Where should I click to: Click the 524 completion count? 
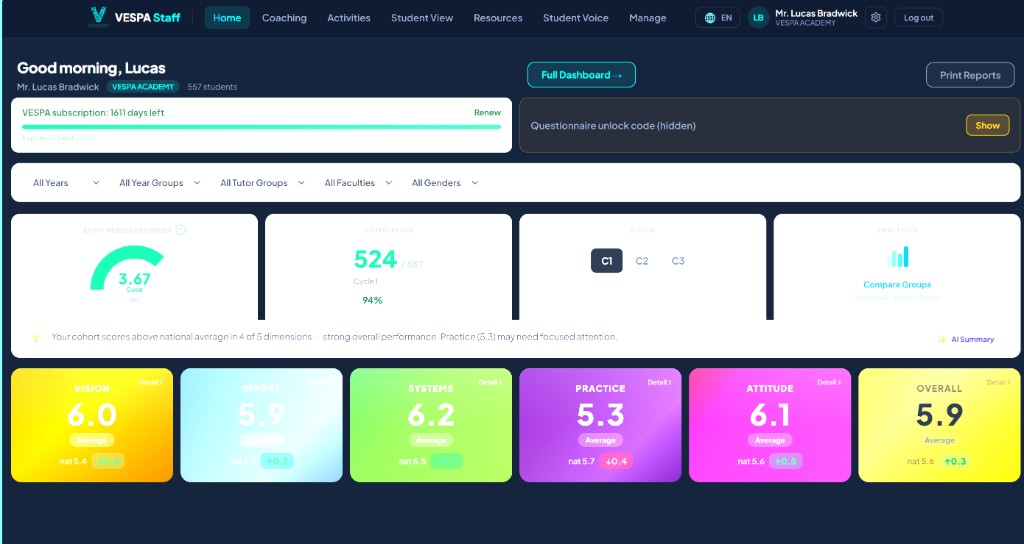(x=376, y=260)
